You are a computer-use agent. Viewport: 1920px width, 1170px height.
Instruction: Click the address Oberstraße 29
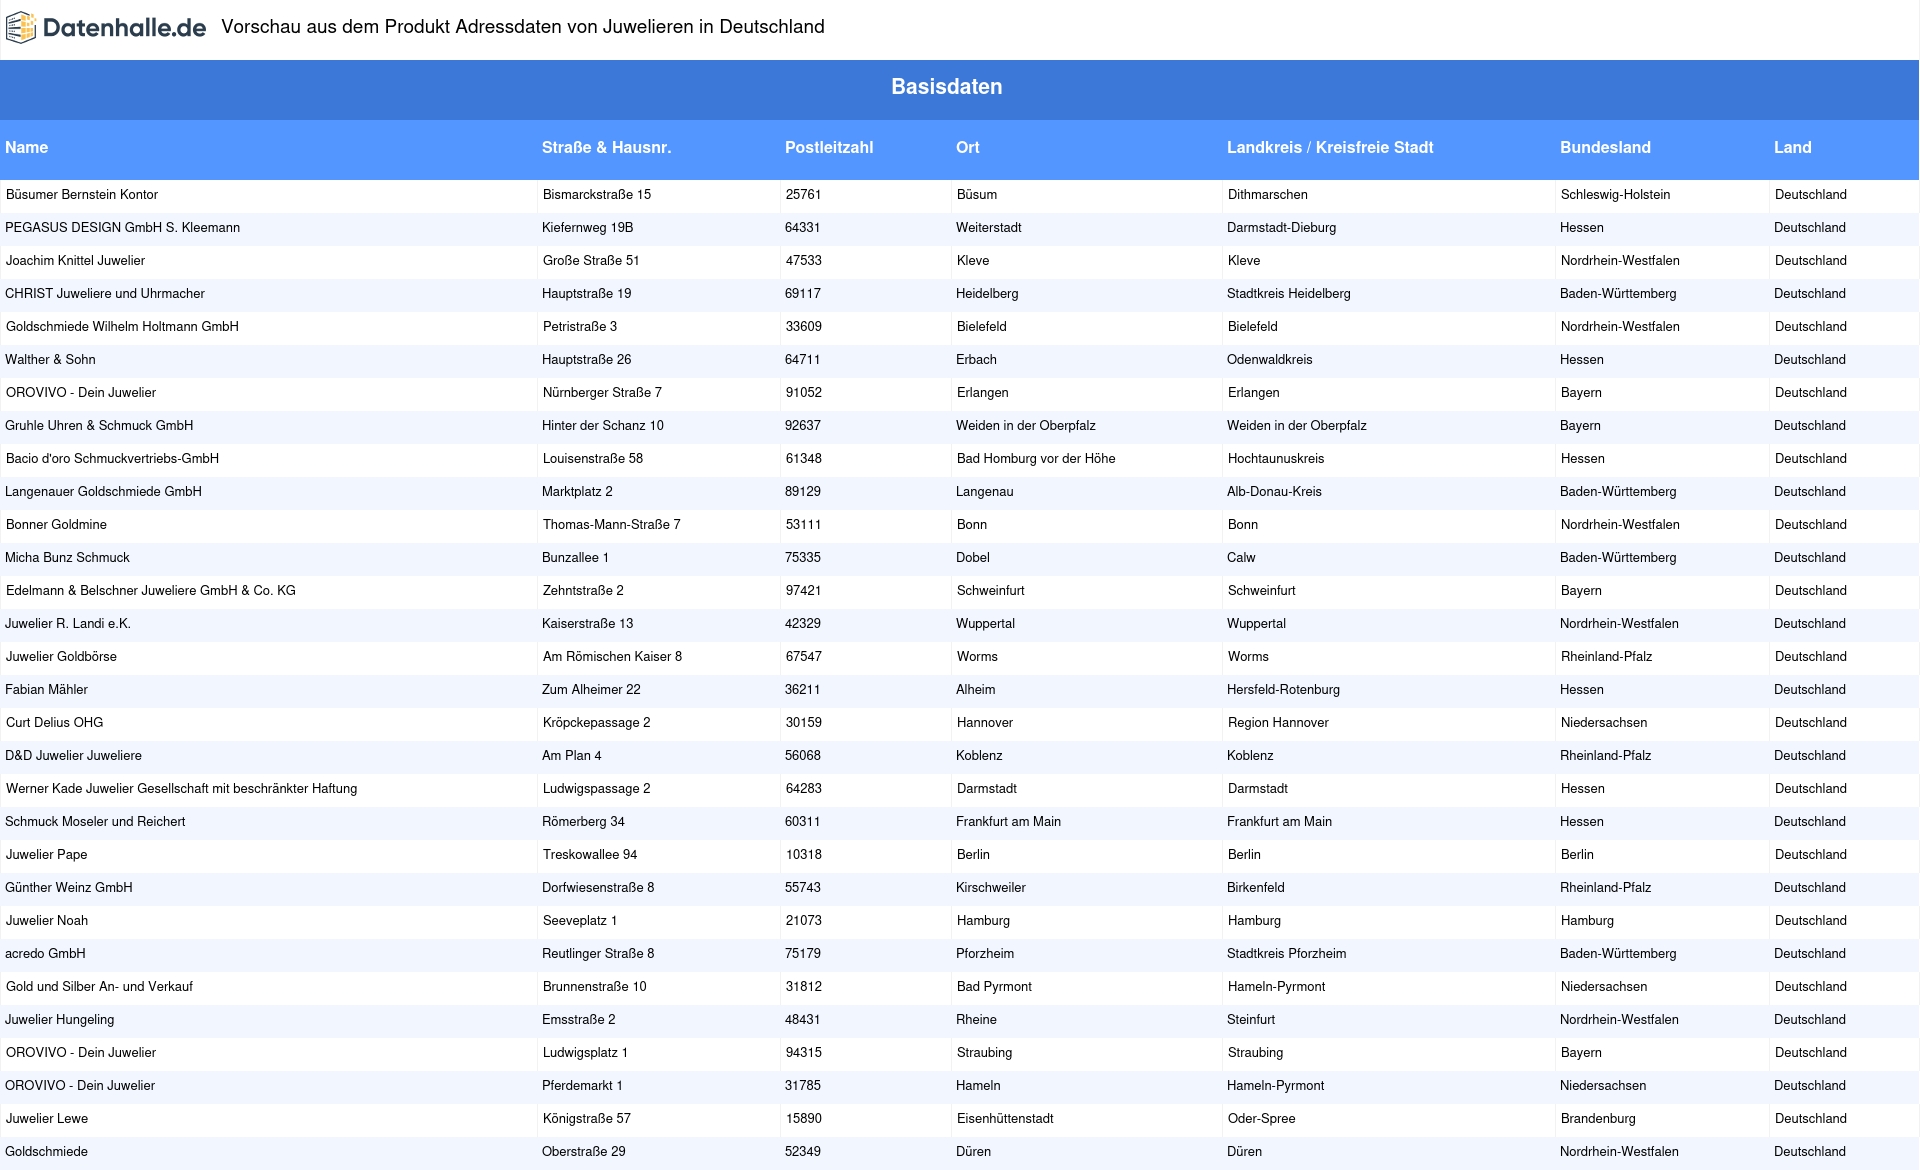(x=584, y=1152)
